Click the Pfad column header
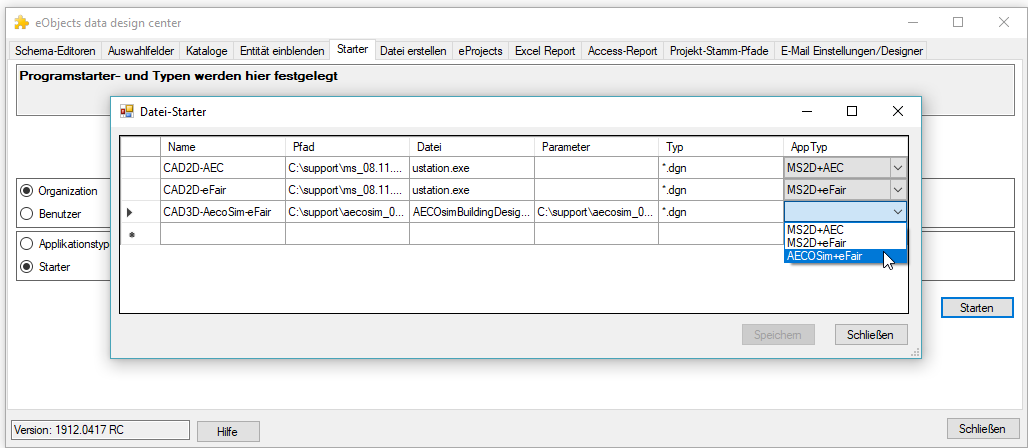This screenshot has height=448, width=1028. [347, 147]
